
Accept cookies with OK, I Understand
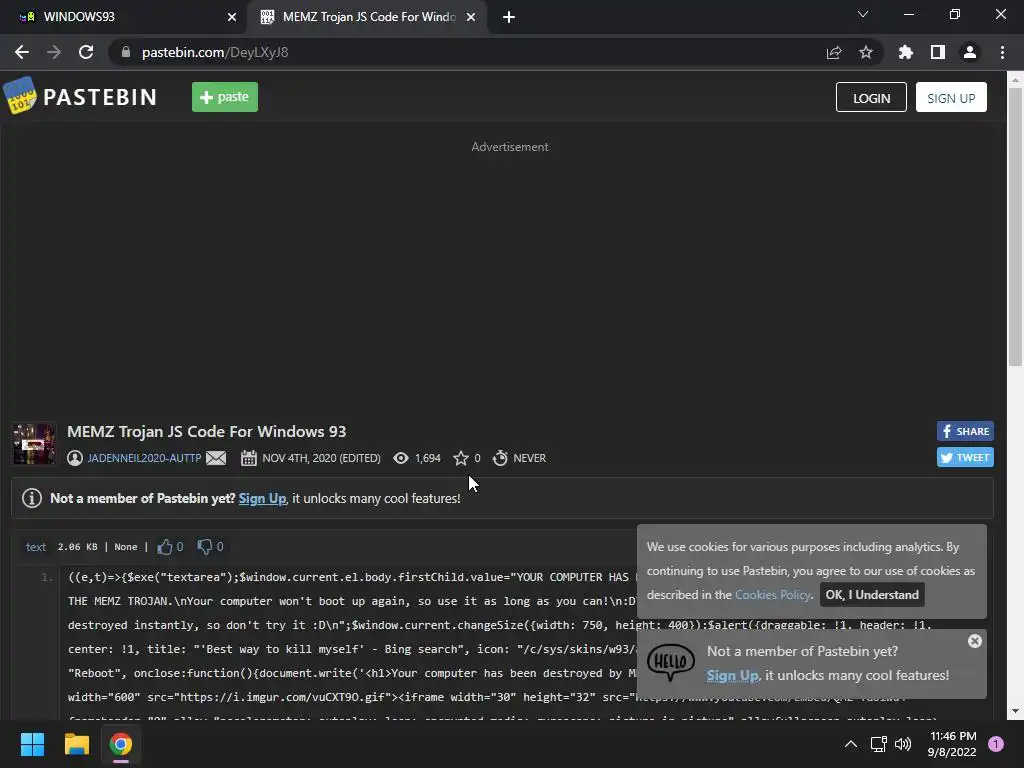click(x=872, y=595)
